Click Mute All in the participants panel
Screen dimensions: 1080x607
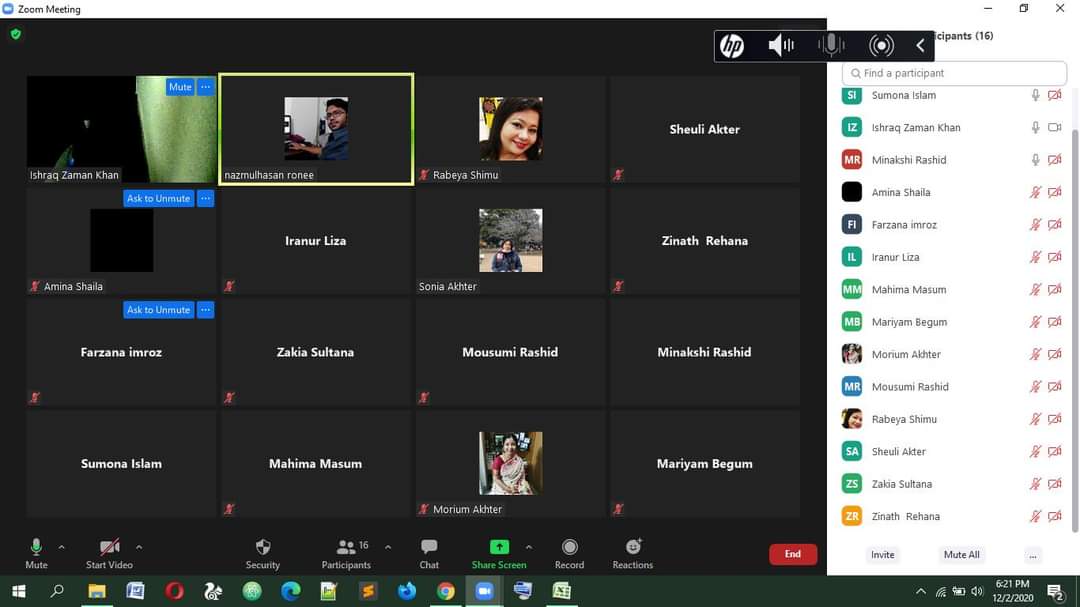click(x=962, y=555)
